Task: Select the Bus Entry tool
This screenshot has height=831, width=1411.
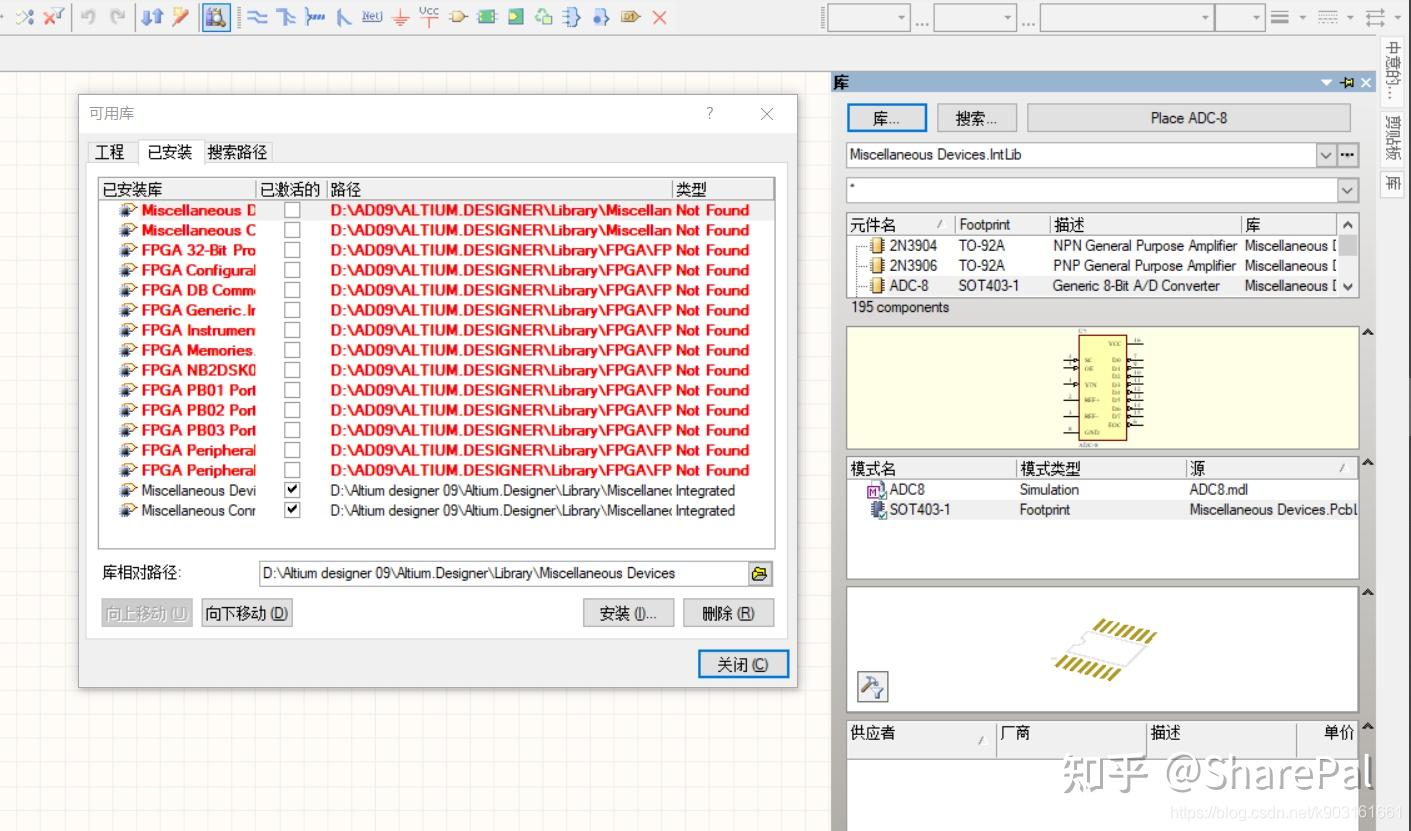Action: pyautogui.click(x=343, y=17)
